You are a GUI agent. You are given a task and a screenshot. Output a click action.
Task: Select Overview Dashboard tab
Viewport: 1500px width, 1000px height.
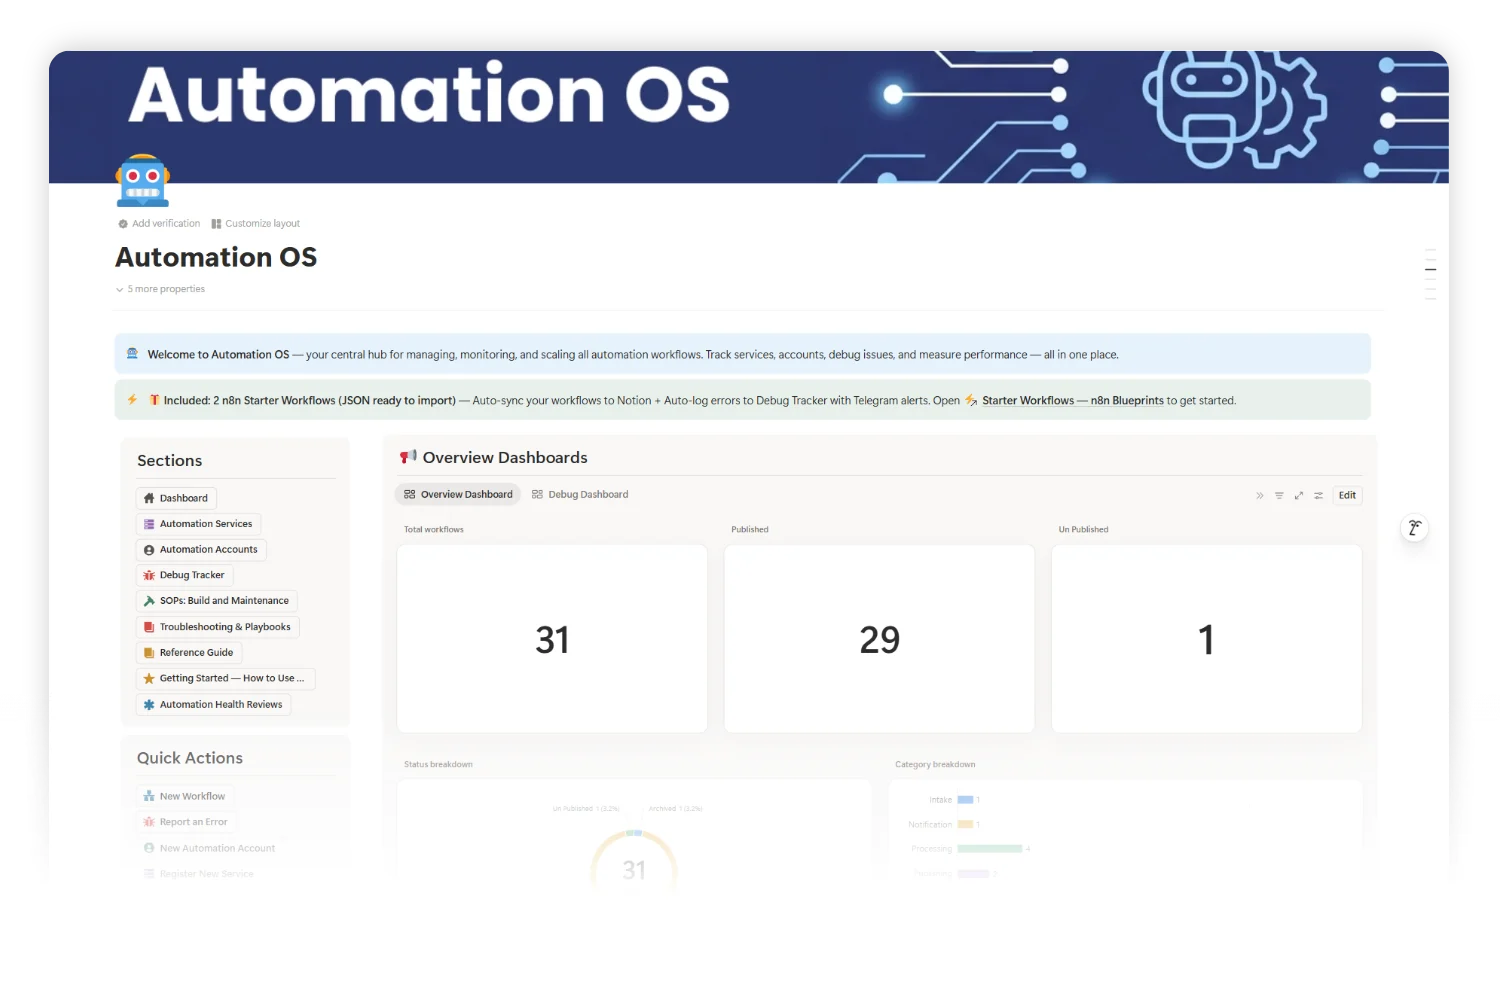pos(458,495)
